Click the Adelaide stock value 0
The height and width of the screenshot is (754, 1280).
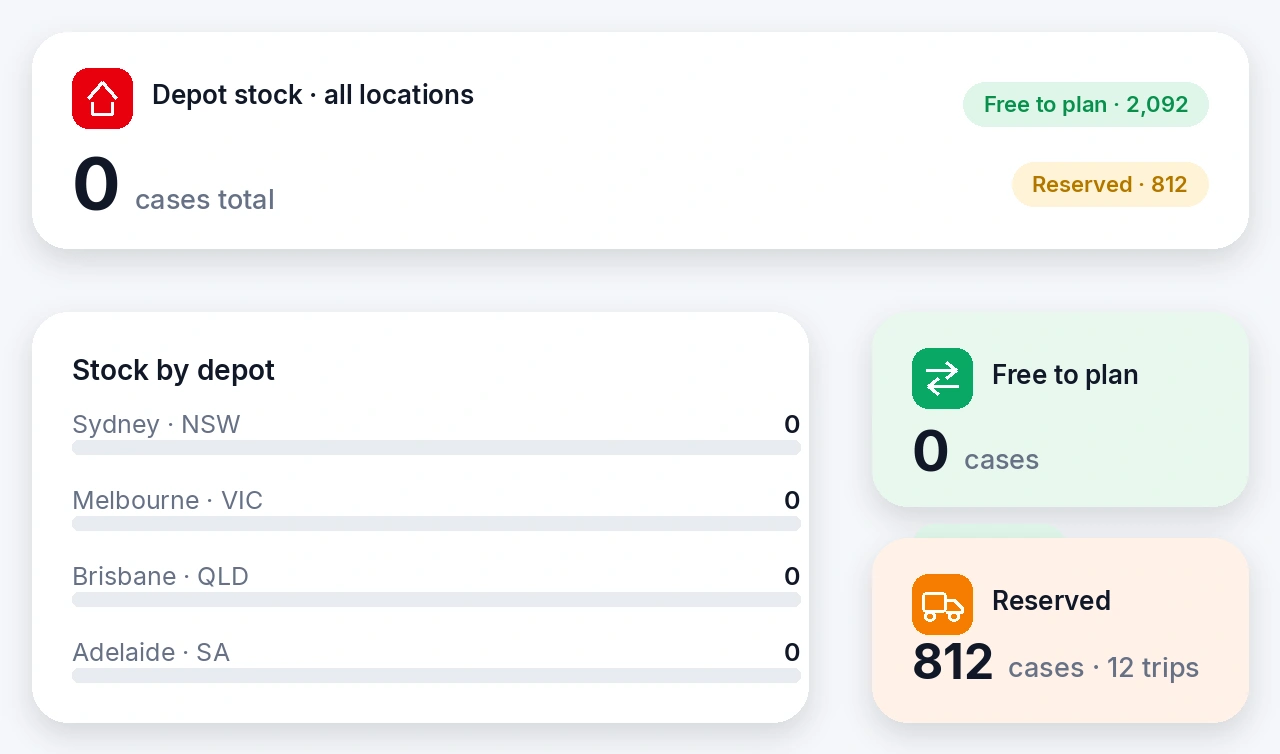(792, 653)
